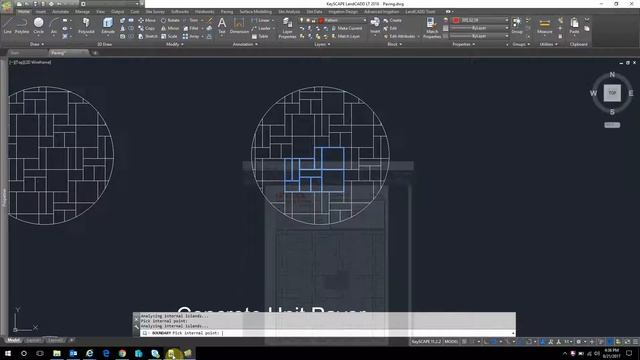The width and height of the screenshot is (640, 360).
Task: Click the Fillet command
Action: pos(191,28)
